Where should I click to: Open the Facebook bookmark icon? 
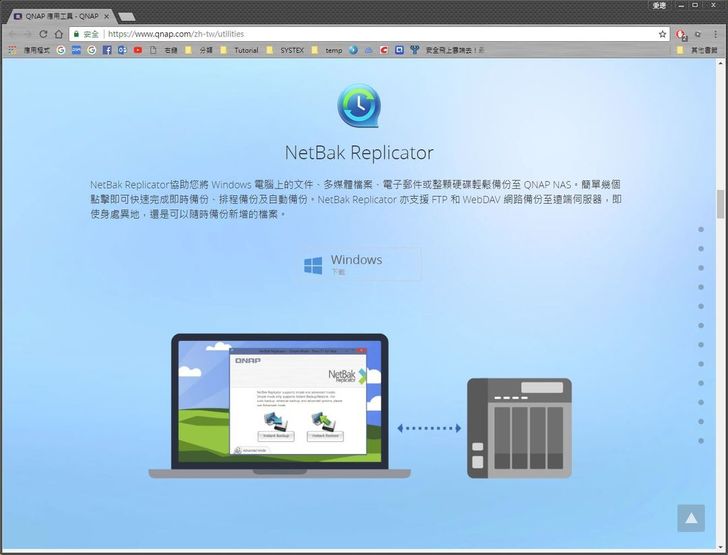pyautogui.click(x=107, y=50)
